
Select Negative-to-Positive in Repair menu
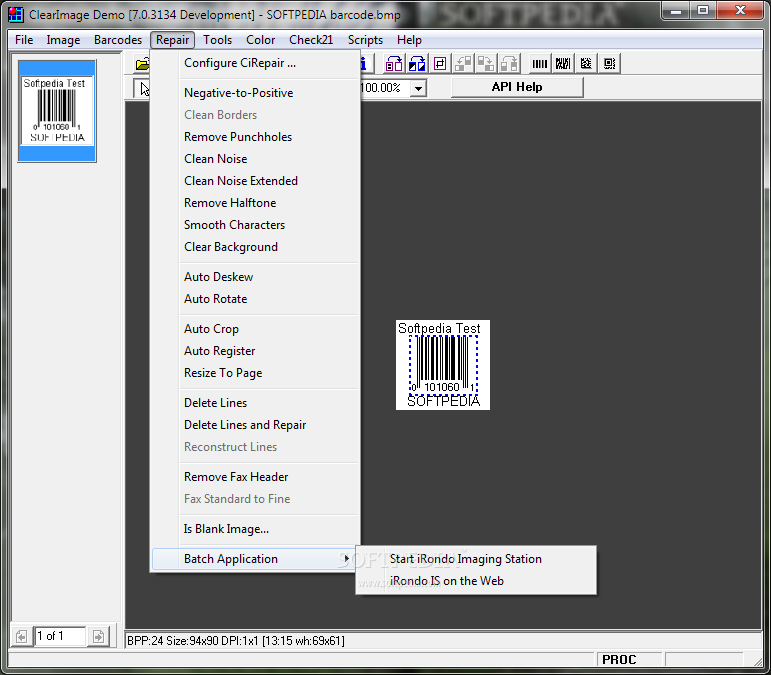click(254, 93)
